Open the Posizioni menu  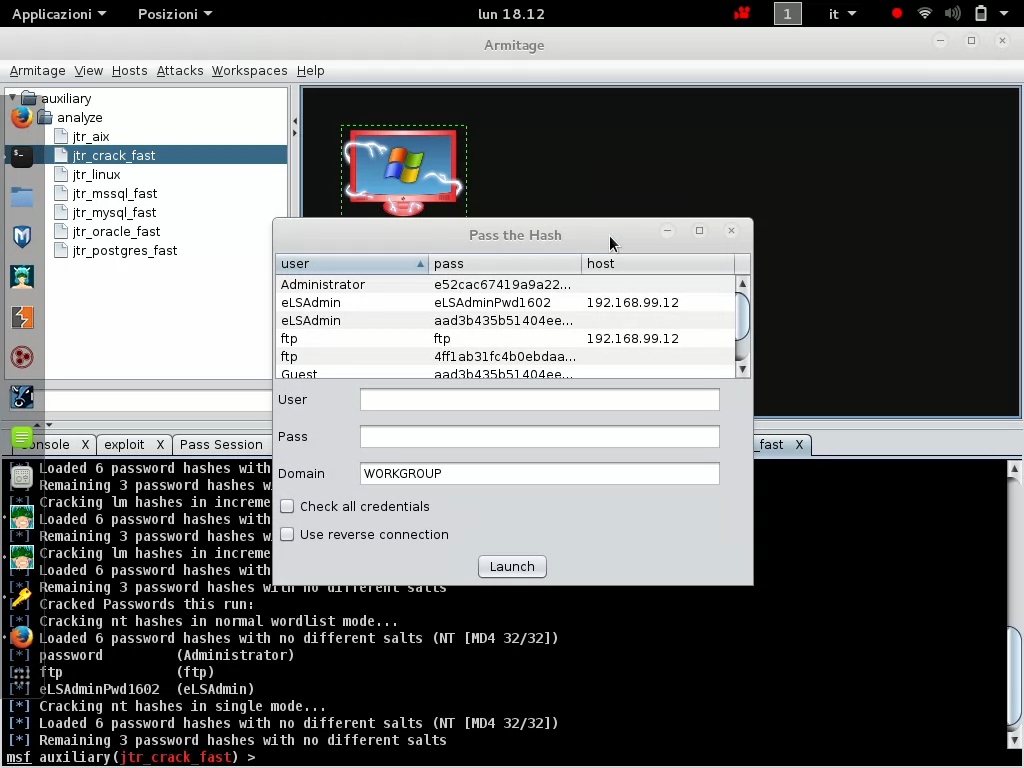175,14
